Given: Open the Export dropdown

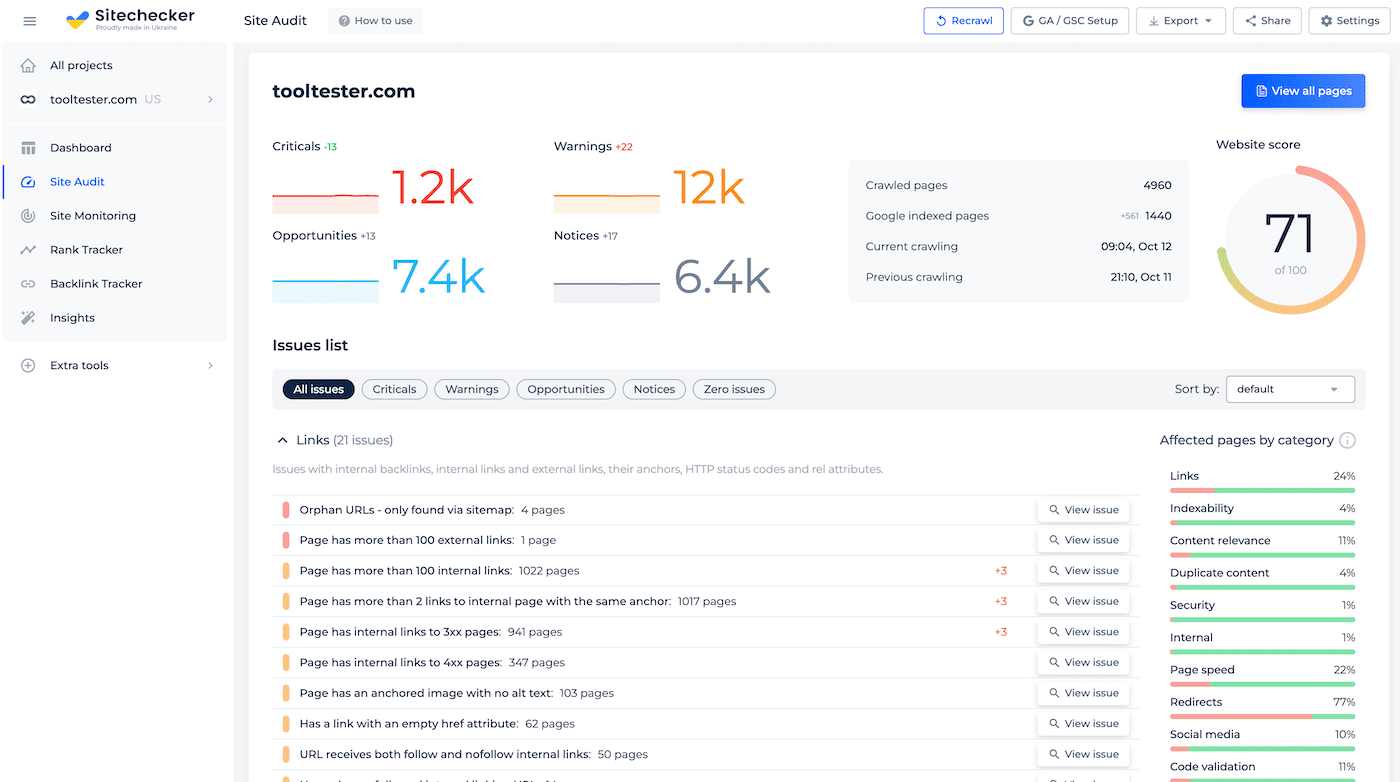Looking at the screenshot, I should pyautogui.click(x=1180, y=21).
